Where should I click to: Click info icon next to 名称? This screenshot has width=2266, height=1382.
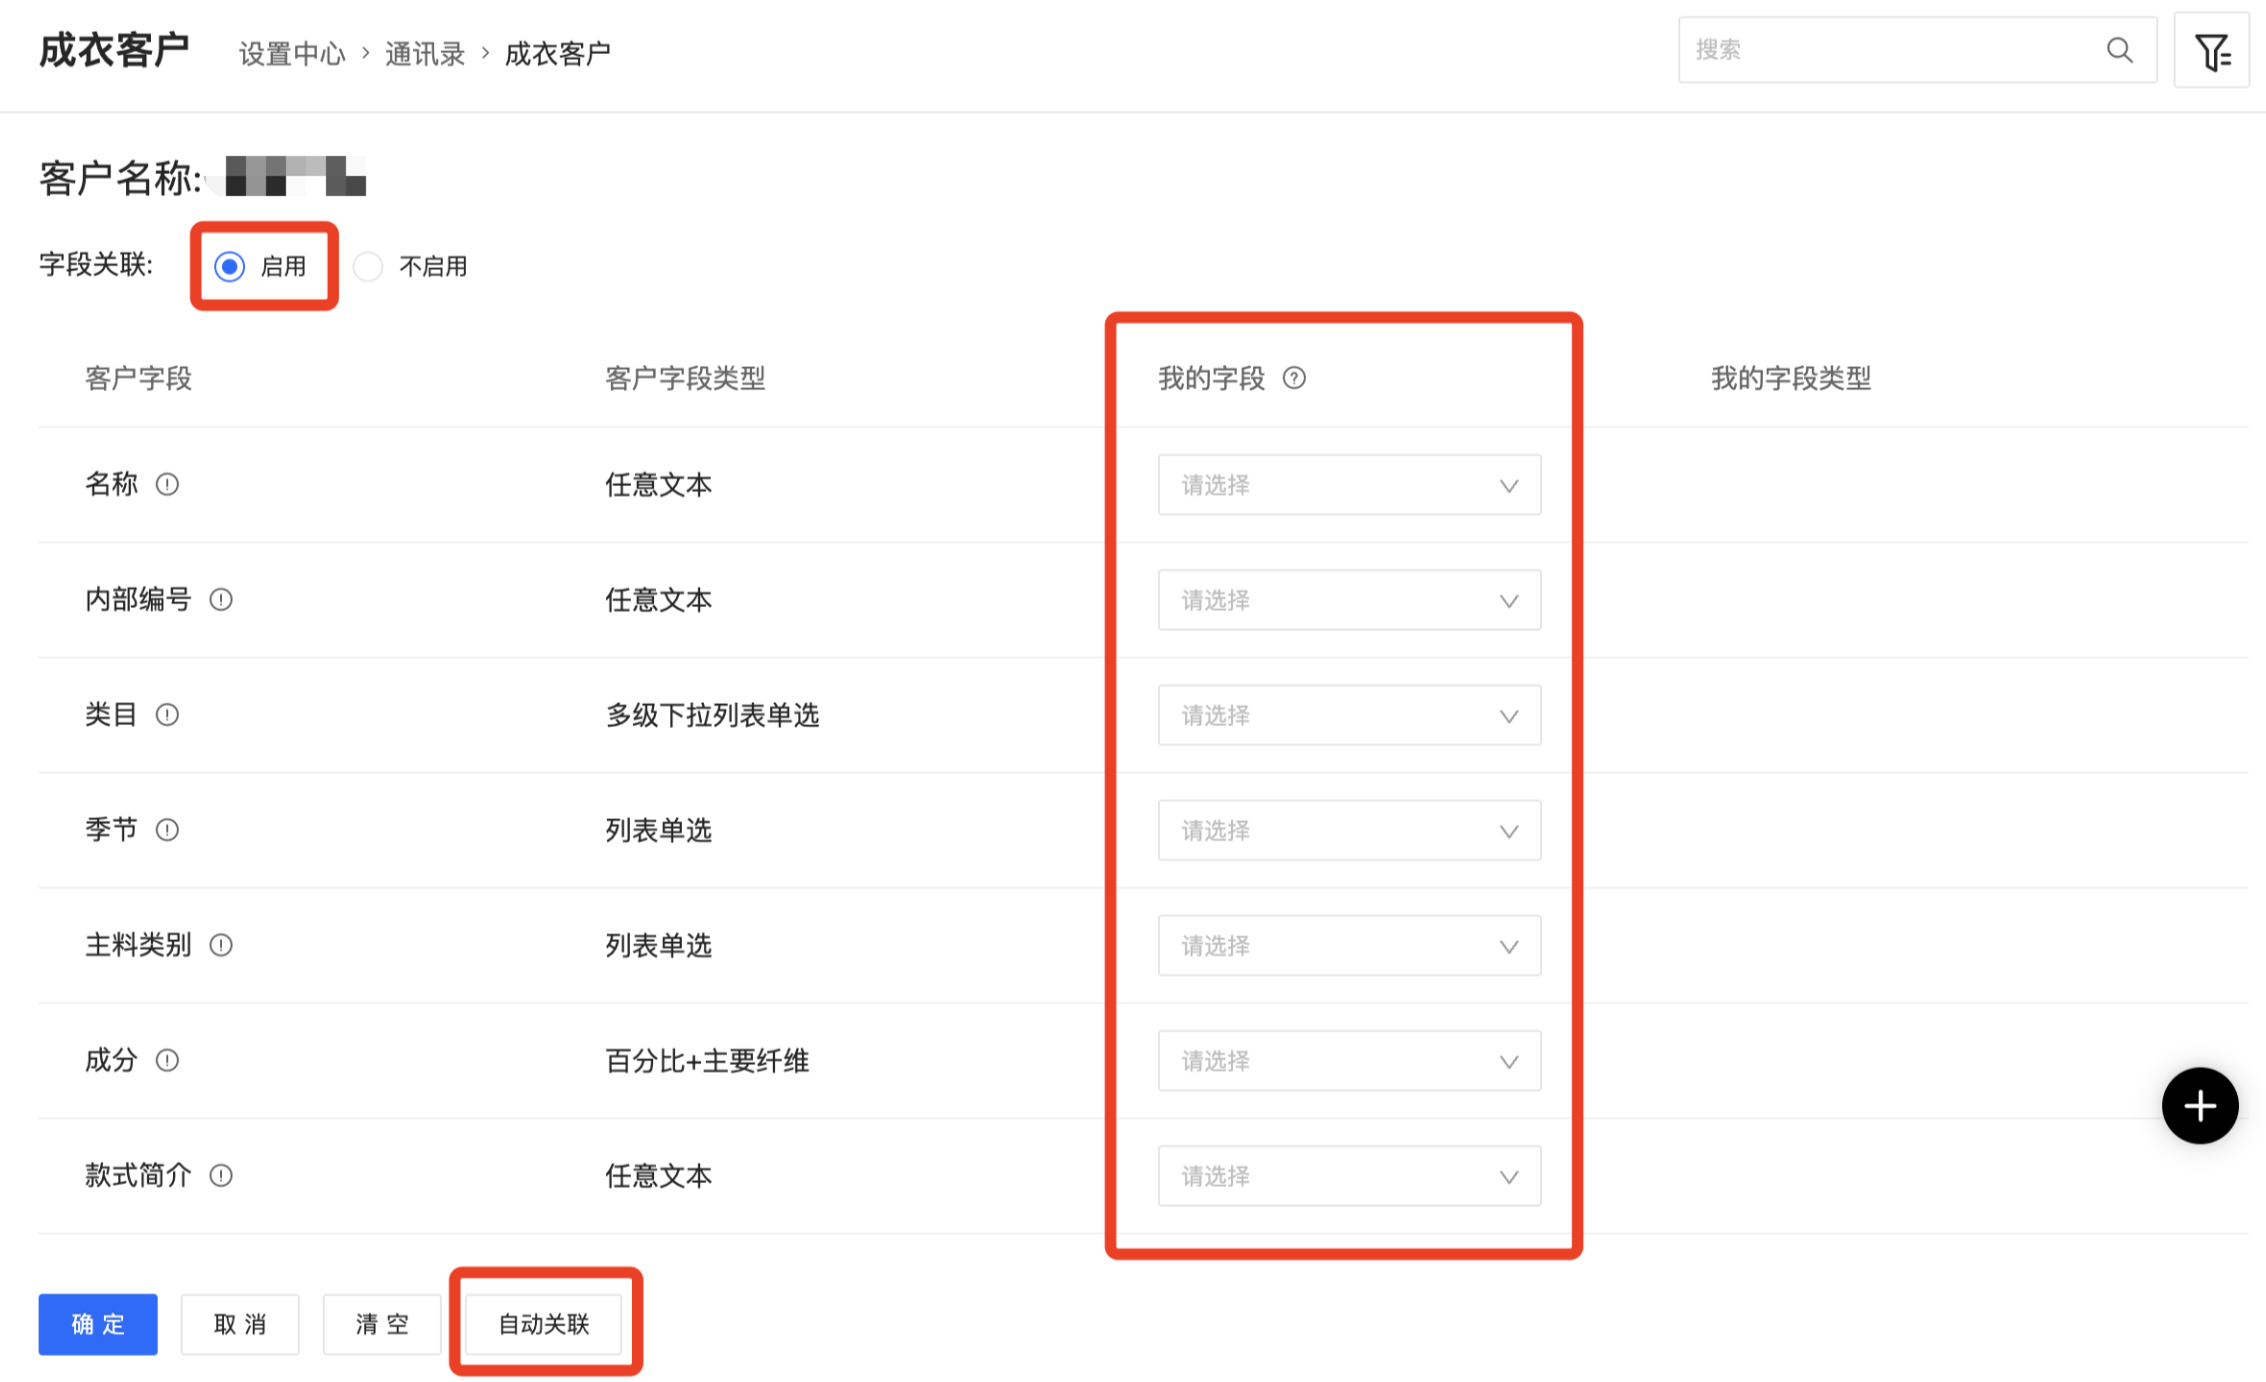(167, 485)
